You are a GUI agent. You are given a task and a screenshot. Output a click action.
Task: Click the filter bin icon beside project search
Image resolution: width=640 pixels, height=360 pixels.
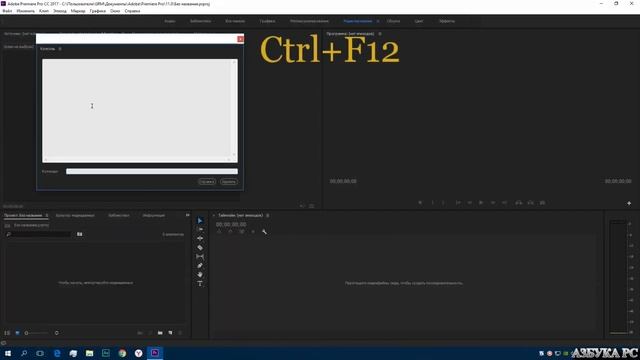(x=80, y=234)
